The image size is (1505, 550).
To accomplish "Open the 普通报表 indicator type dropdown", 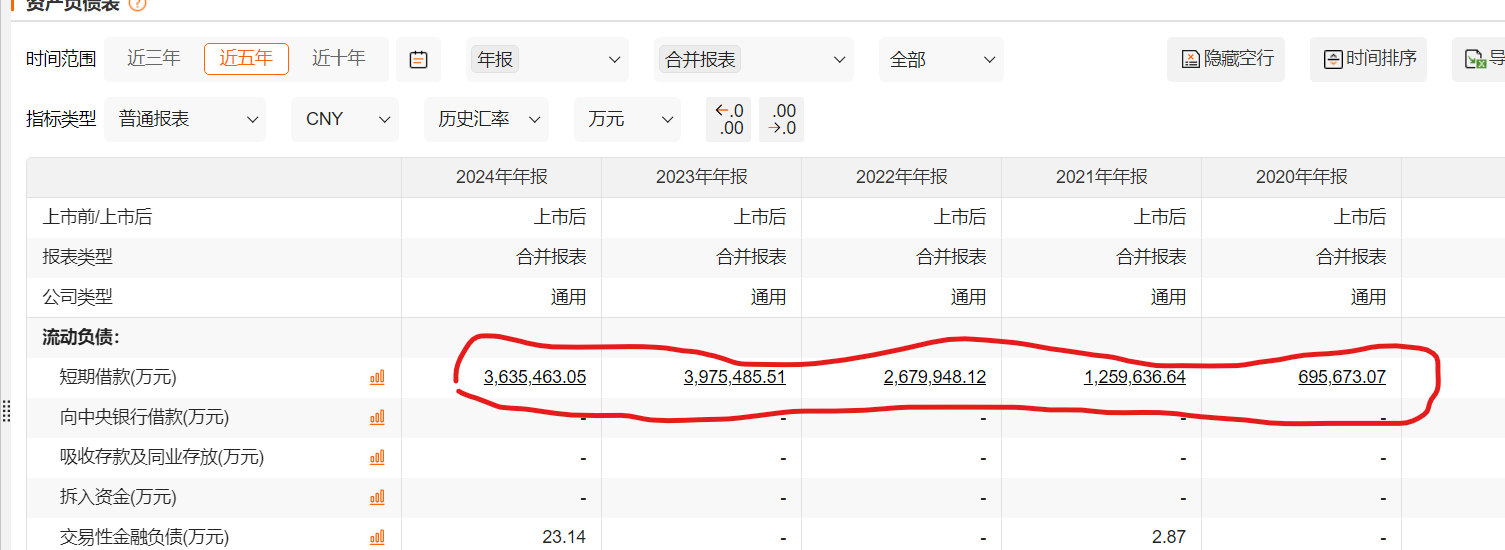I will 185,119.
